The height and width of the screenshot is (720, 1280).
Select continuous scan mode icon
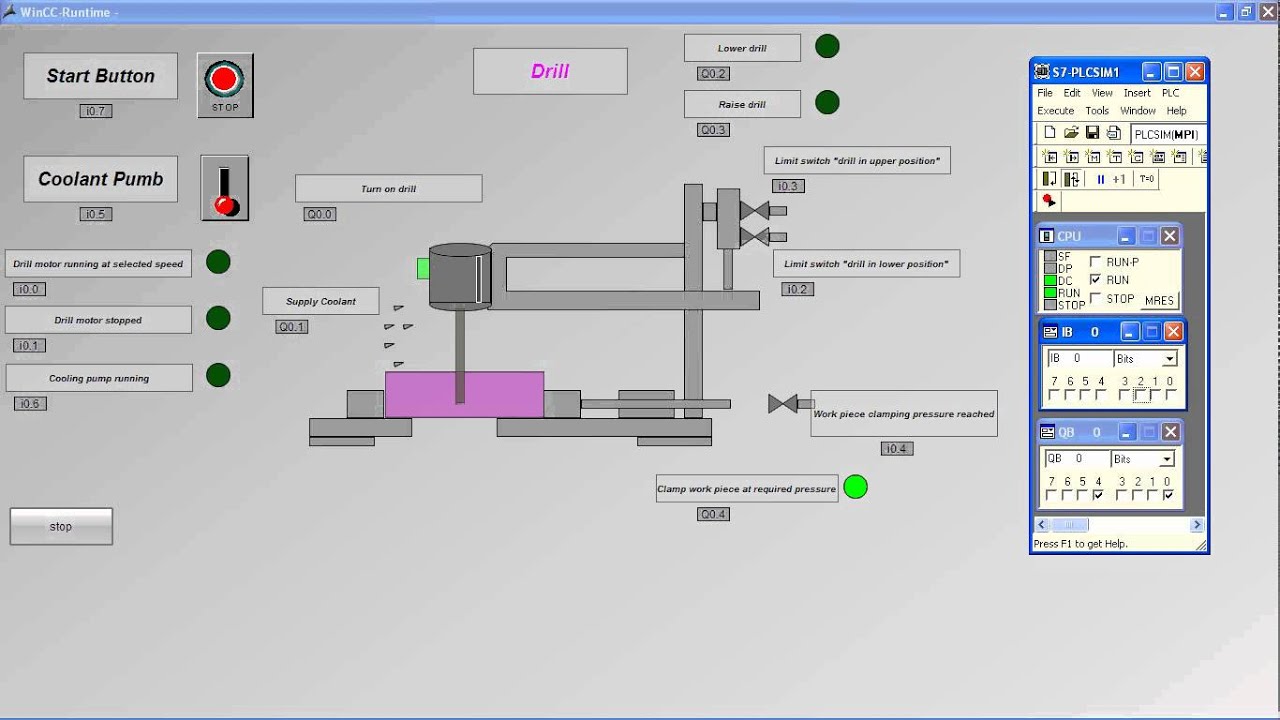tap(1071, 179)
